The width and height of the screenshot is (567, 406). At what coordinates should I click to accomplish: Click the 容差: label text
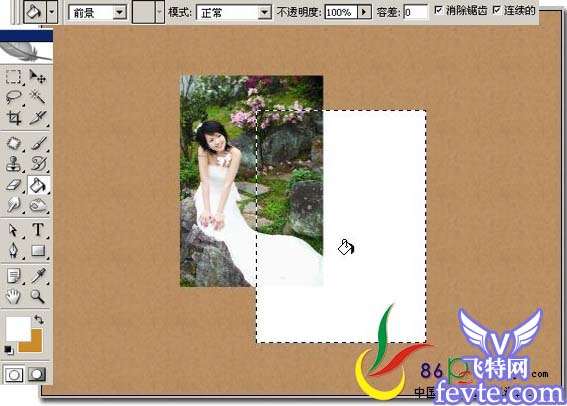click(x=388, y=13)
